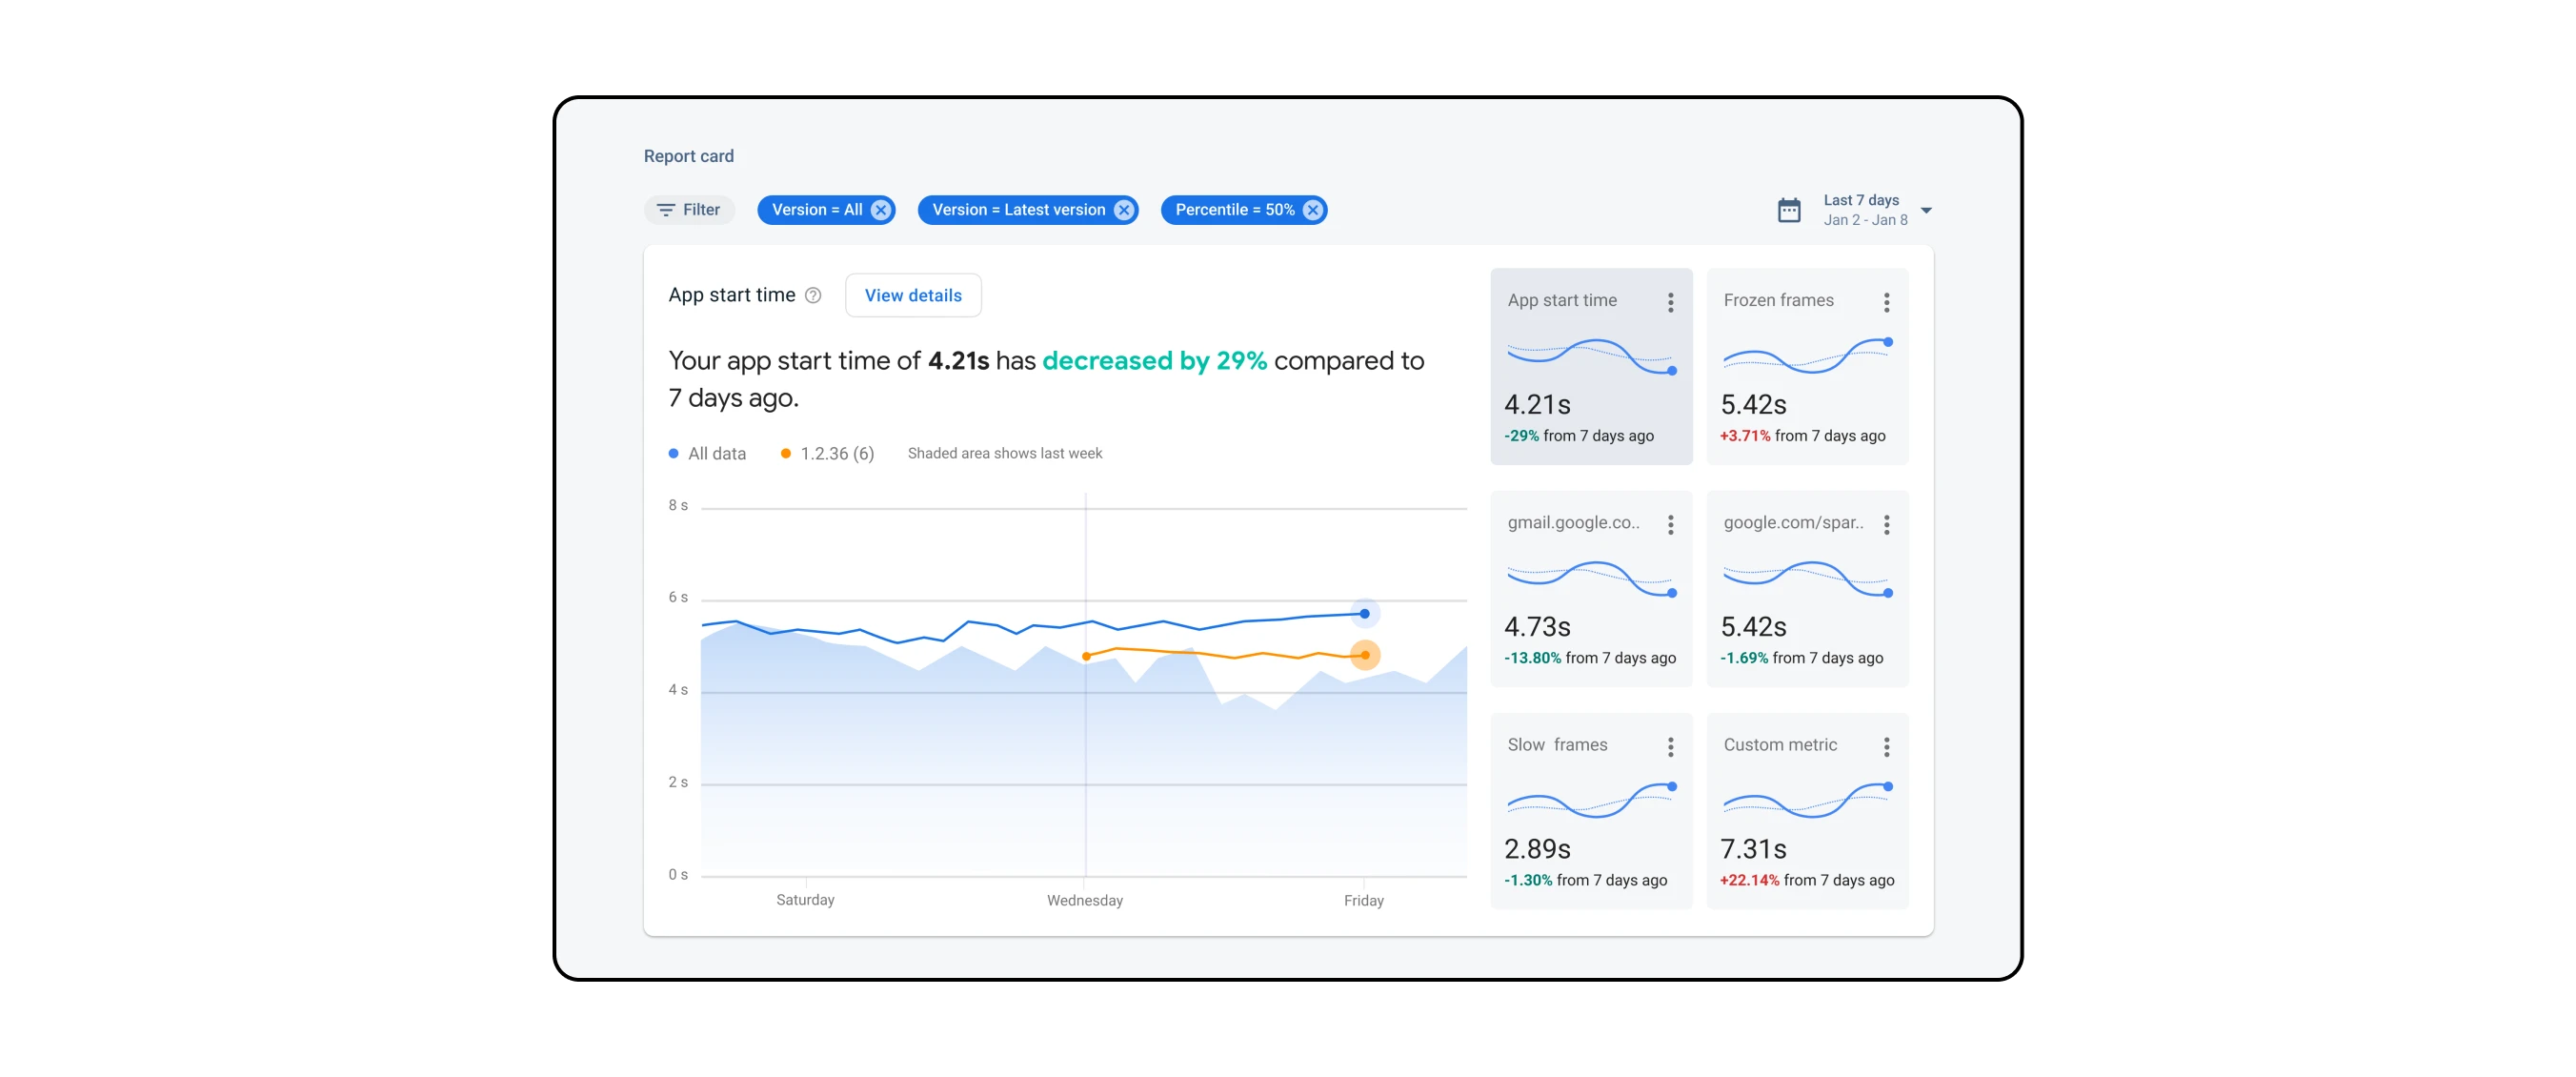Click the highlighted Friday data point on blue line
Image resolution: width=2576 pixels, height=1077 pixels.
[x=1364, y=613]
